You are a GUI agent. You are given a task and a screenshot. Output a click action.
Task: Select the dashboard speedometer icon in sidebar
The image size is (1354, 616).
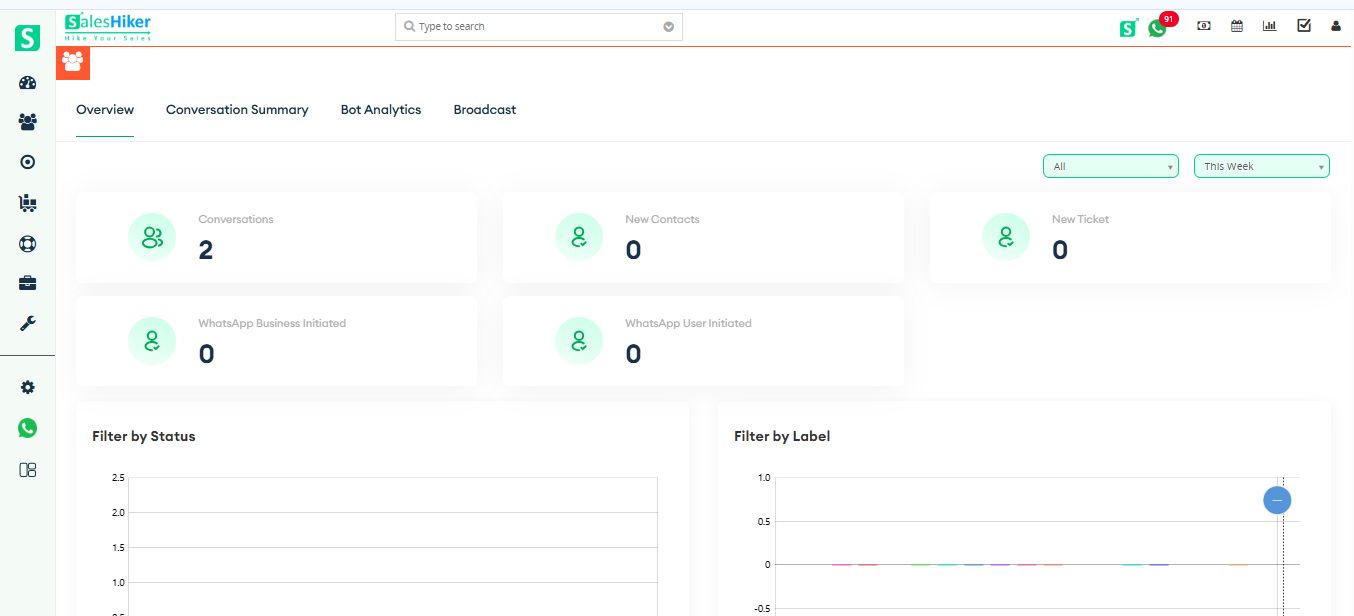pyautogui.click(x=27, y=82)
